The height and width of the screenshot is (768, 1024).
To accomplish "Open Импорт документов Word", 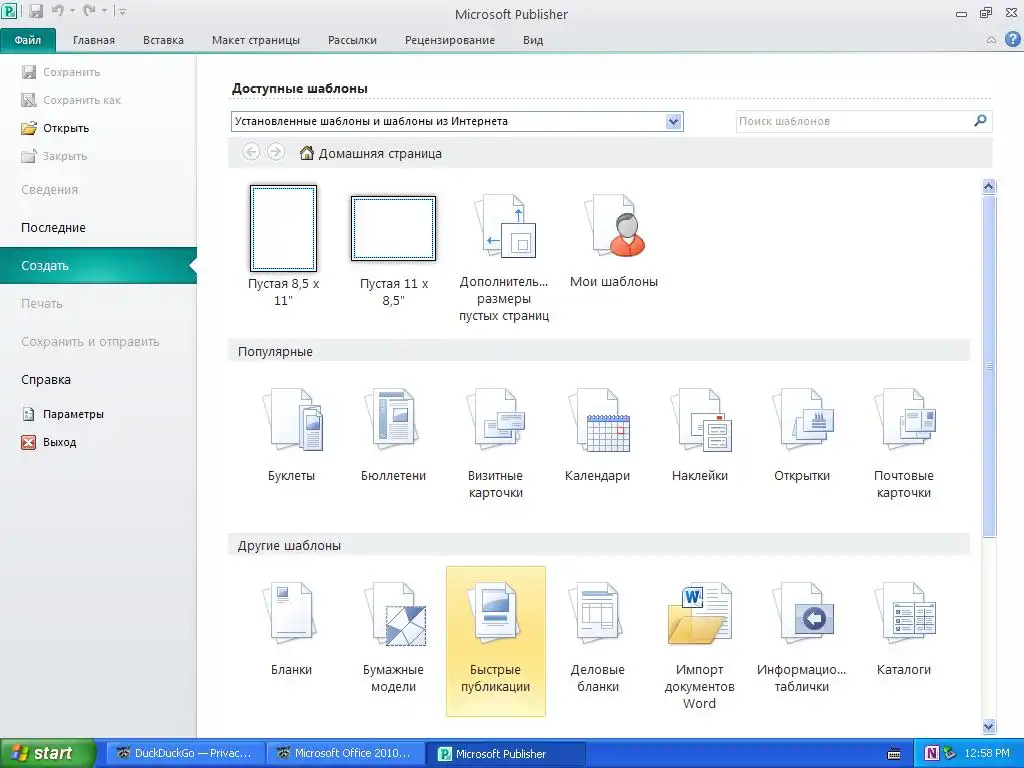I will pyautogui.click(x=699, y=614).
